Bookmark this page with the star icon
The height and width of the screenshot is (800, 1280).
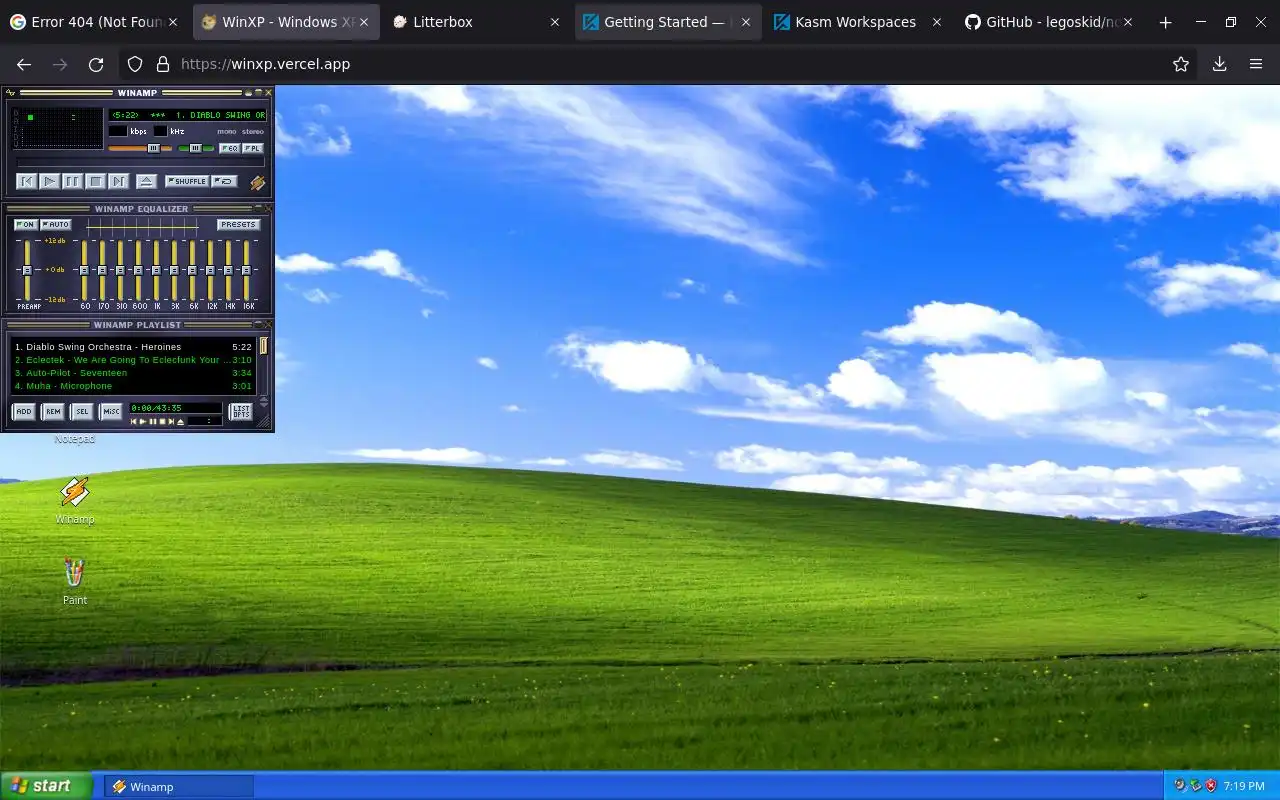click(1181, 64)
